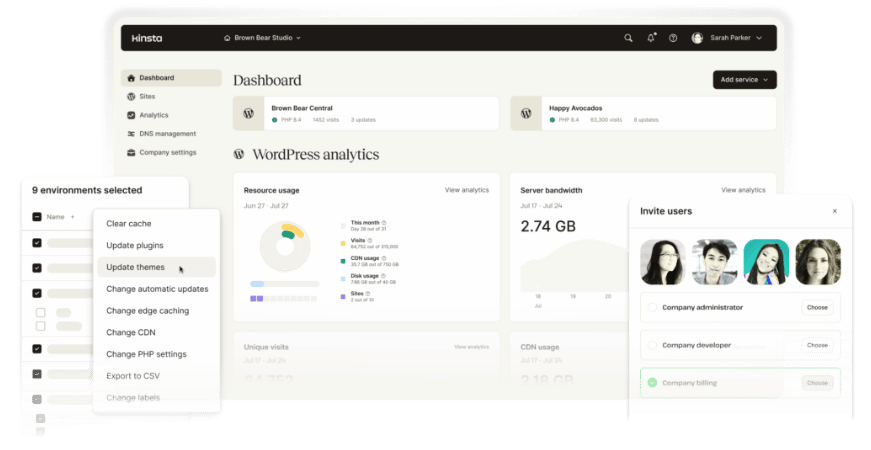The width and height of the screenshot is (871, 450).
Task: Click the info icon next to Visits
Action: pyautogui.click(x=369, y=241)
